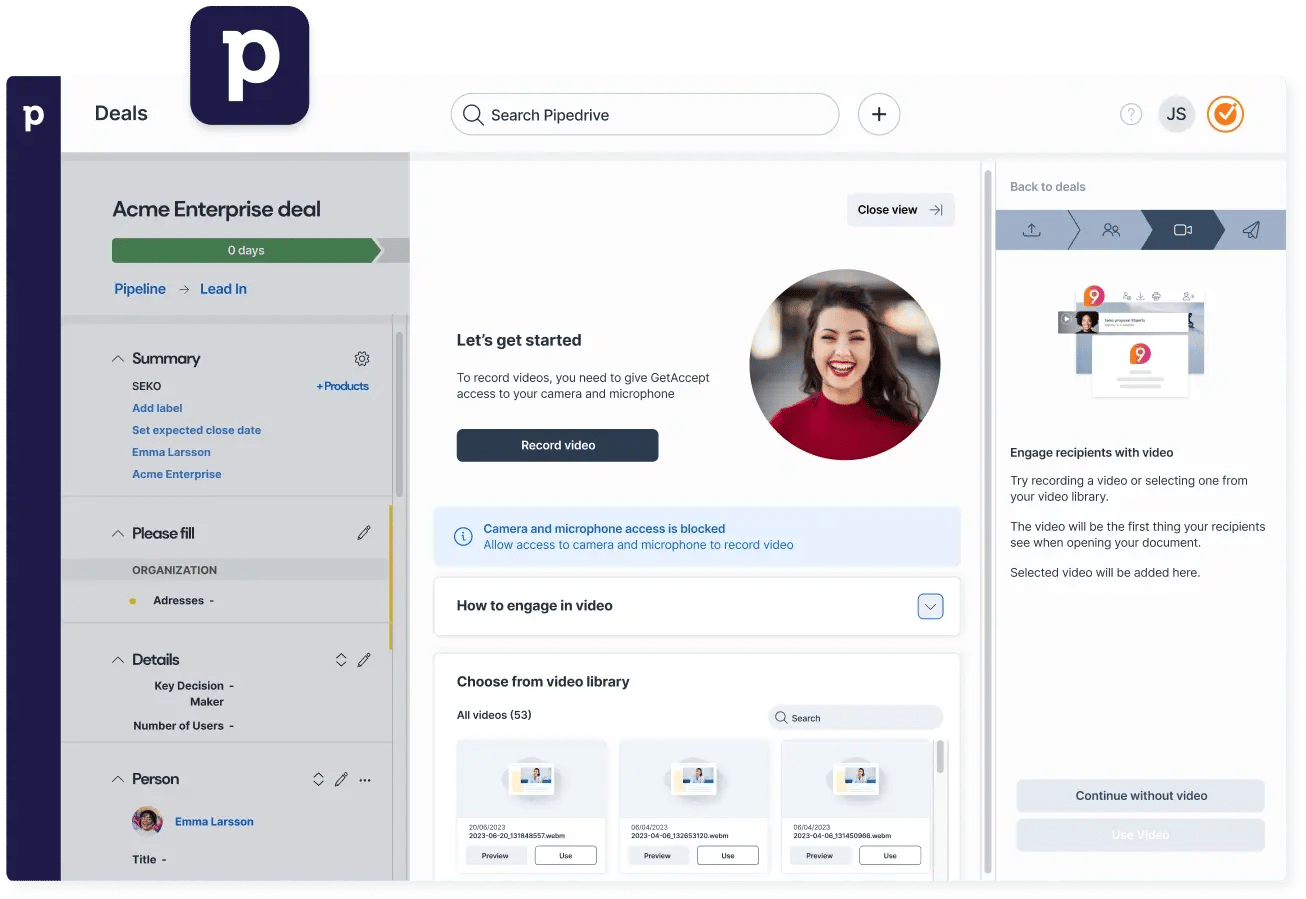
Task: Go to the upload document step
Action: tap(1032, 230)
